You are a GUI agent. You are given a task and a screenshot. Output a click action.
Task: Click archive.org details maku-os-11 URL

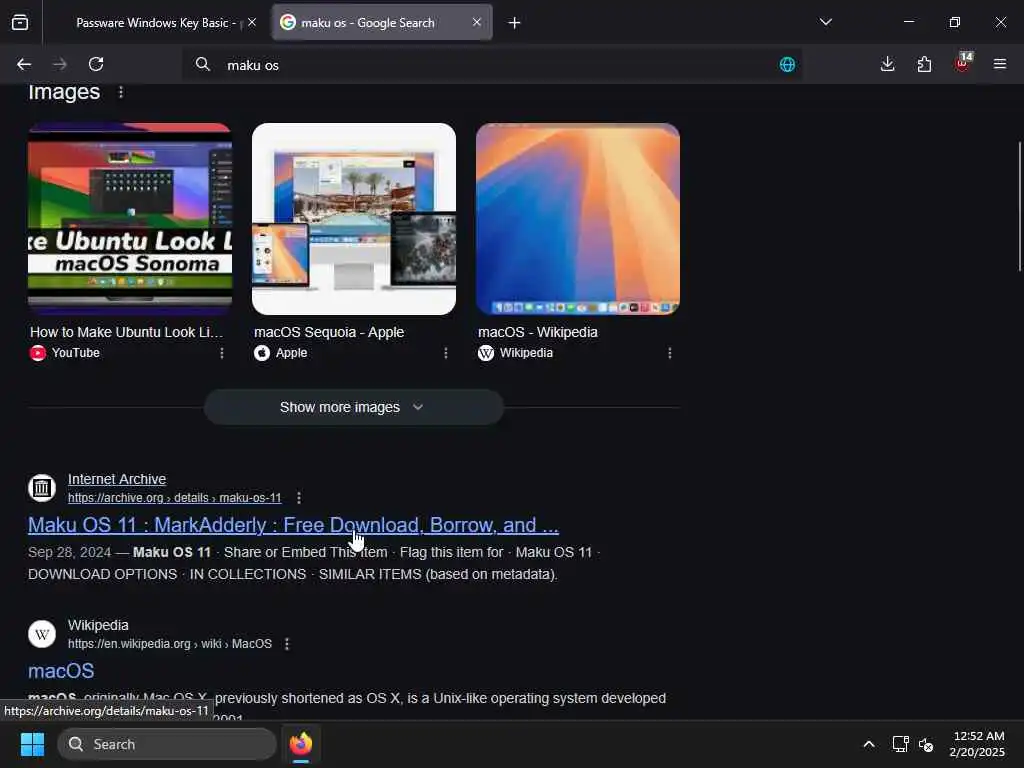point(174,498)
